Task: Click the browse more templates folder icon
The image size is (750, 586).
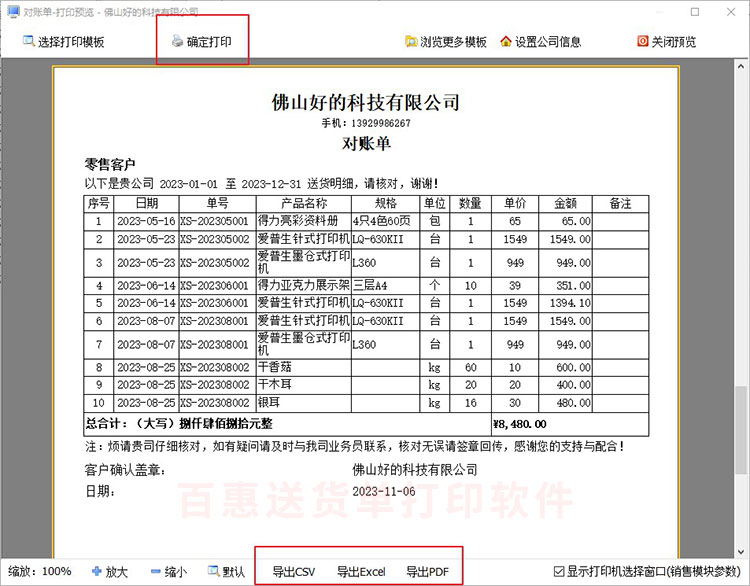Action: tap(411, 42)
